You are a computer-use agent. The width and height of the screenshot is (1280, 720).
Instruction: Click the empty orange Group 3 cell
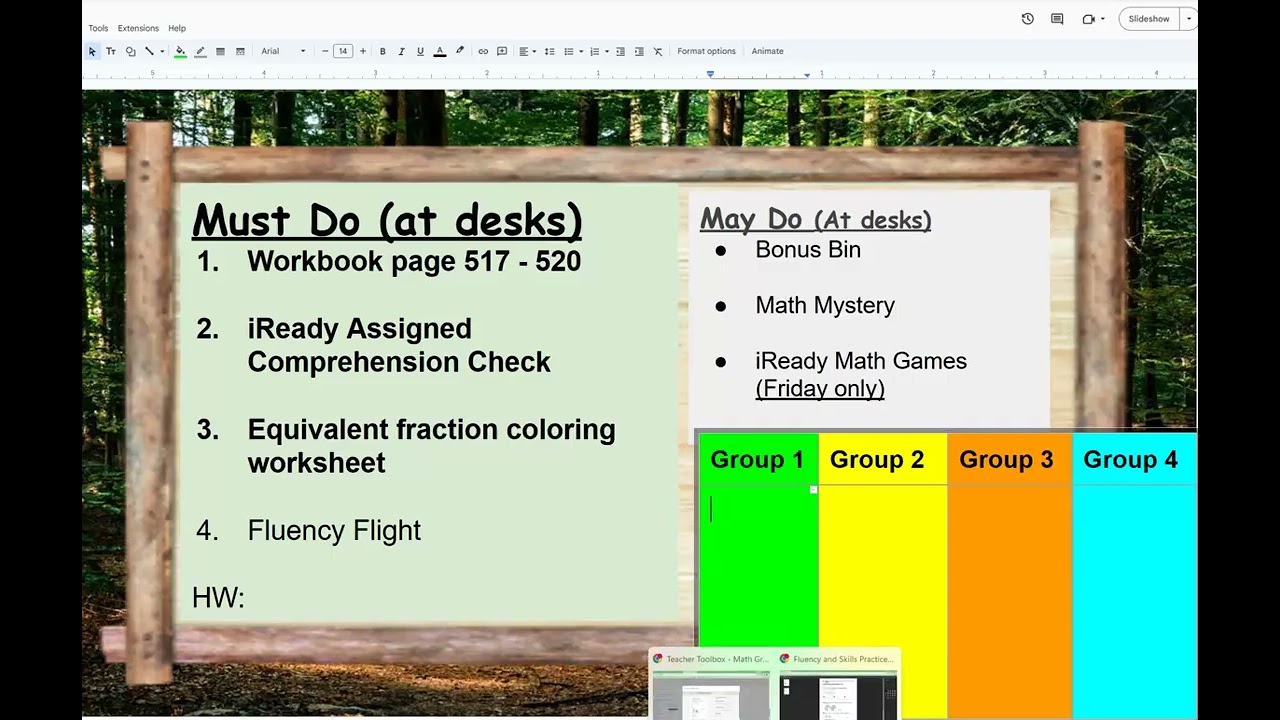click(1009, 600)
